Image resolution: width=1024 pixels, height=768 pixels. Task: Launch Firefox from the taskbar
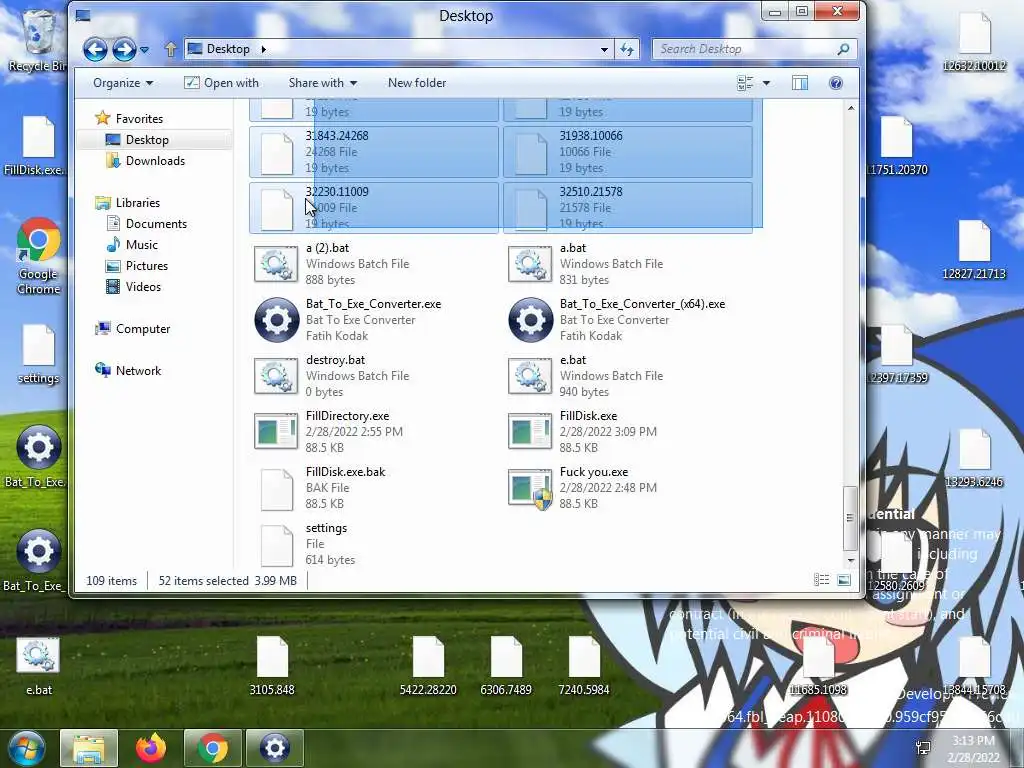point(151,748)
